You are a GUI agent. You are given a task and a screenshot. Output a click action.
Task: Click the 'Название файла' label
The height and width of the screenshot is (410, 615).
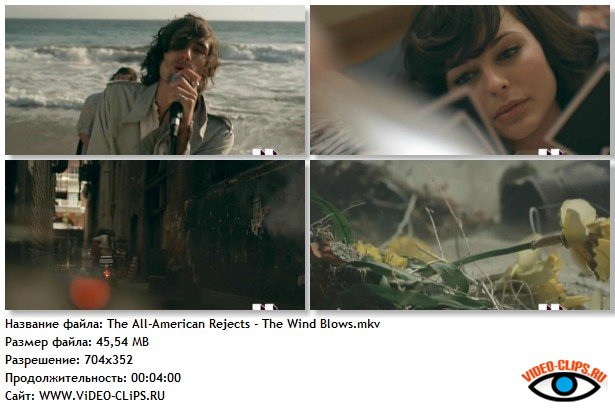click(x=55, y=324)
